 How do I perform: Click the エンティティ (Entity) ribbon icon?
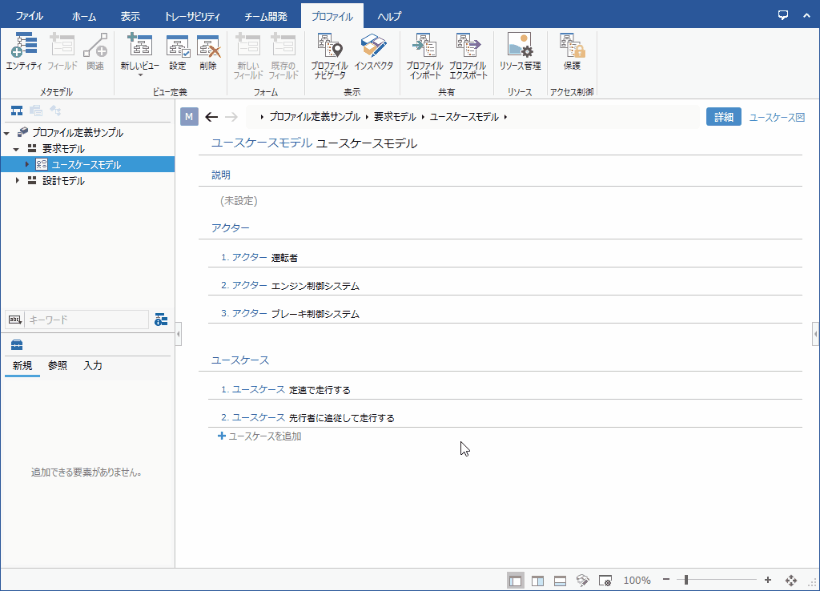click(x=23, y=52)
